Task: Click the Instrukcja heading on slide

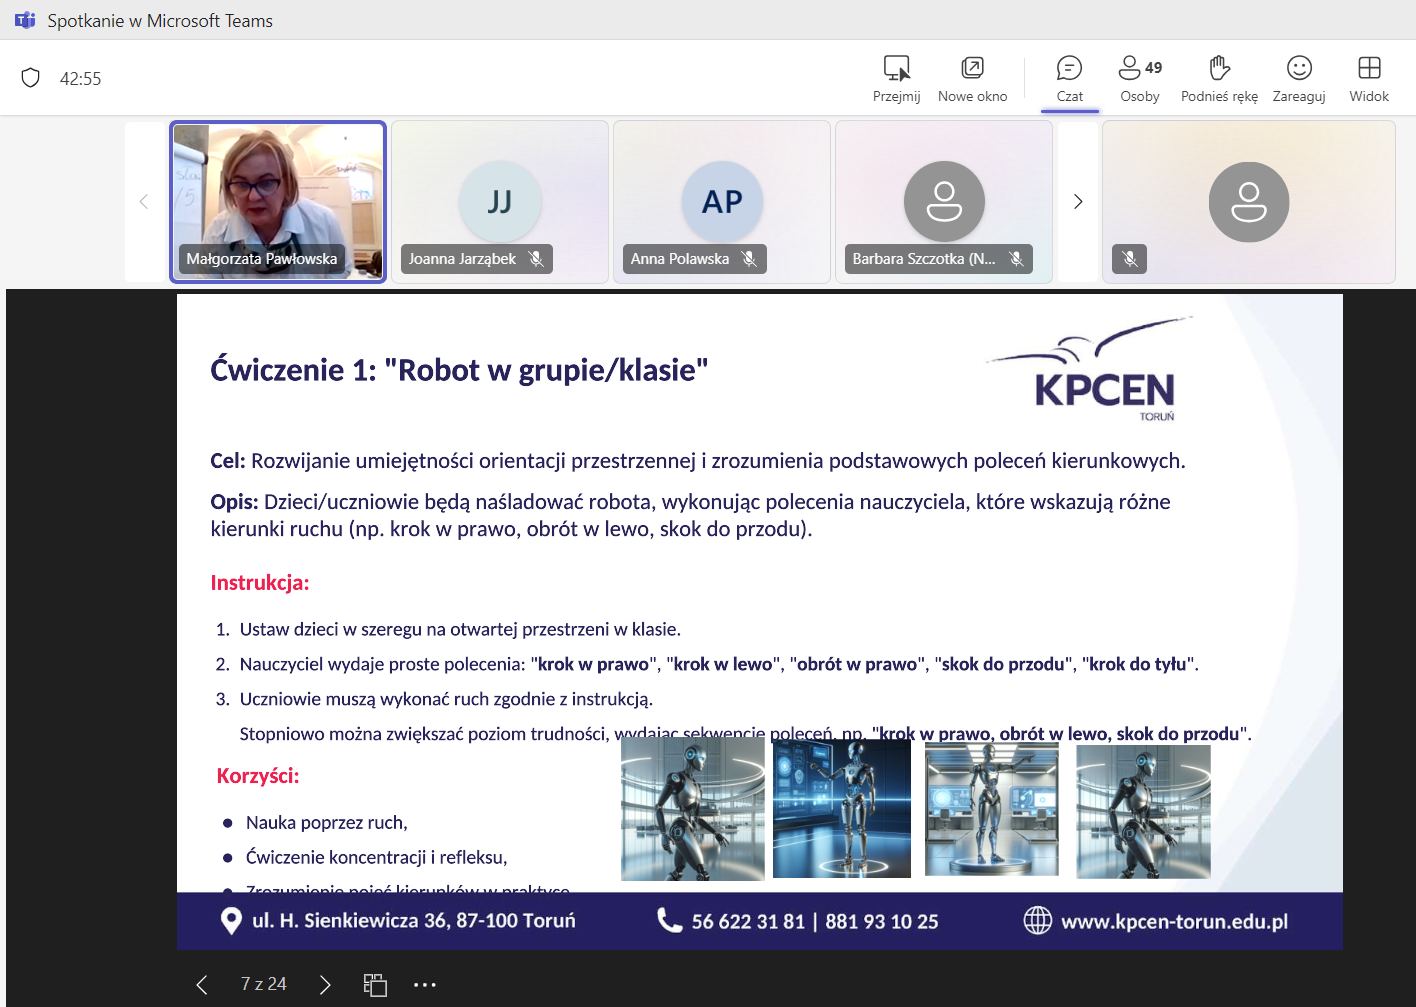Action: point(260,583)
